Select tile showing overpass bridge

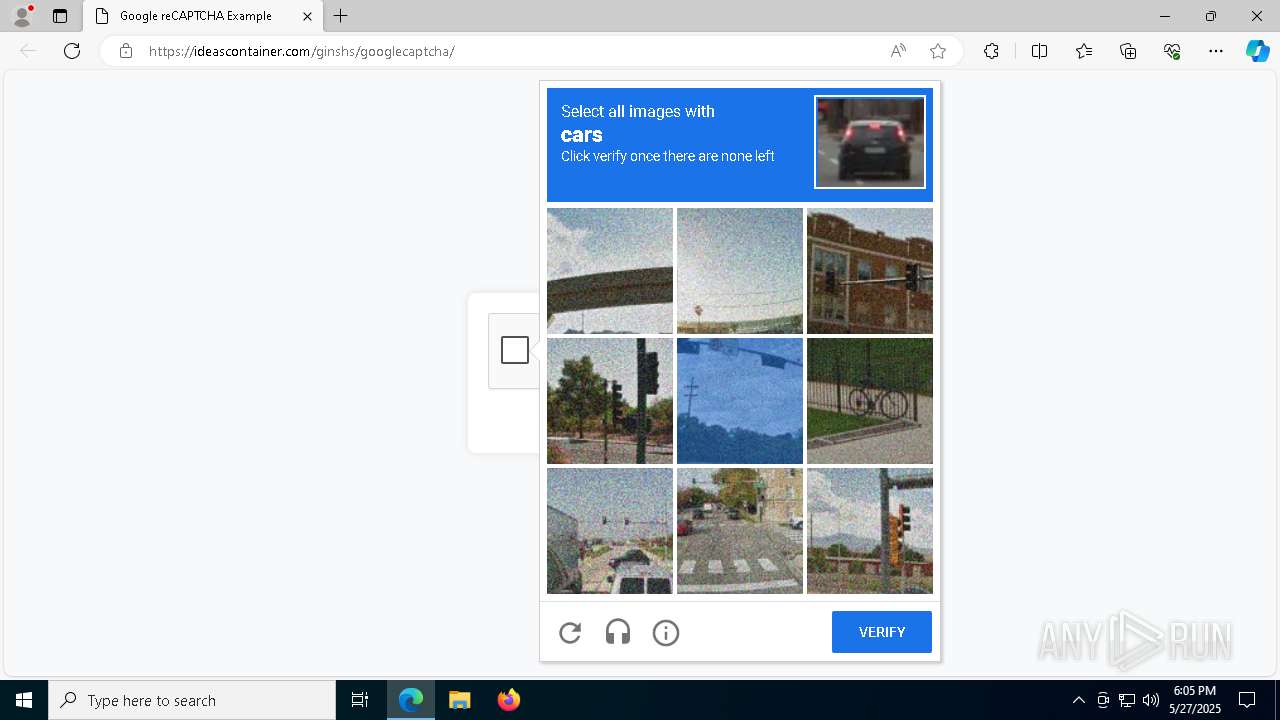[x=610, y=271]
